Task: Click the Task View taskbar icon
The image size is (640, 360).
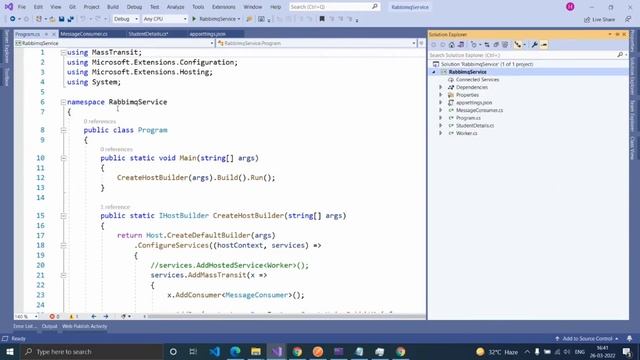Action: pyautogui.click(x=193, y=351)
